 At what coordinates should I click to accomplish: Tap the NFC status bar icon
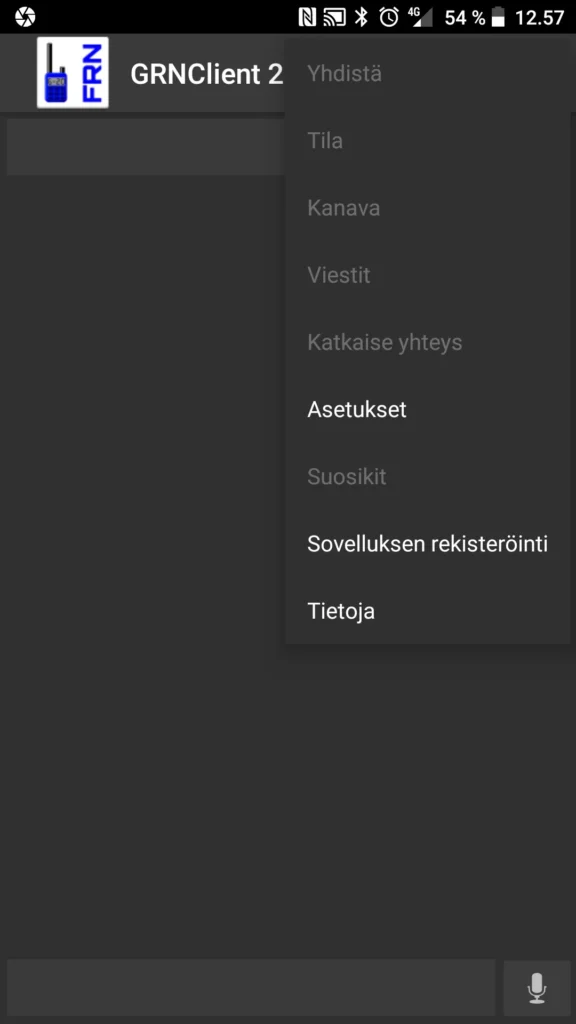click(307, 17)
